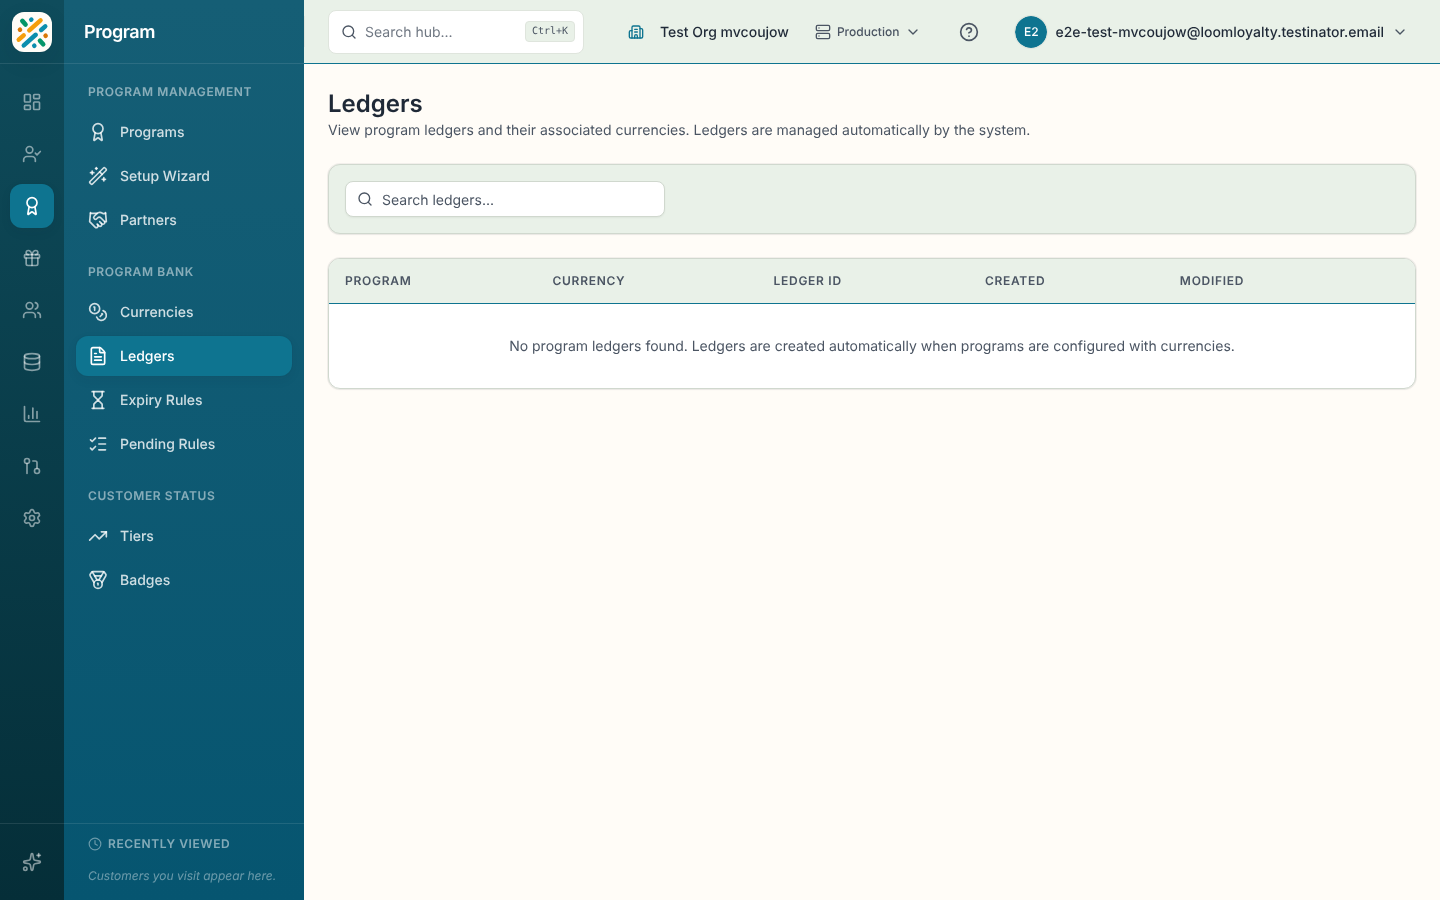Click the database cylinder icon in the left rail
Image resolution: width=1440 pixels, height=900 pixels.
[x=32, y=362]
